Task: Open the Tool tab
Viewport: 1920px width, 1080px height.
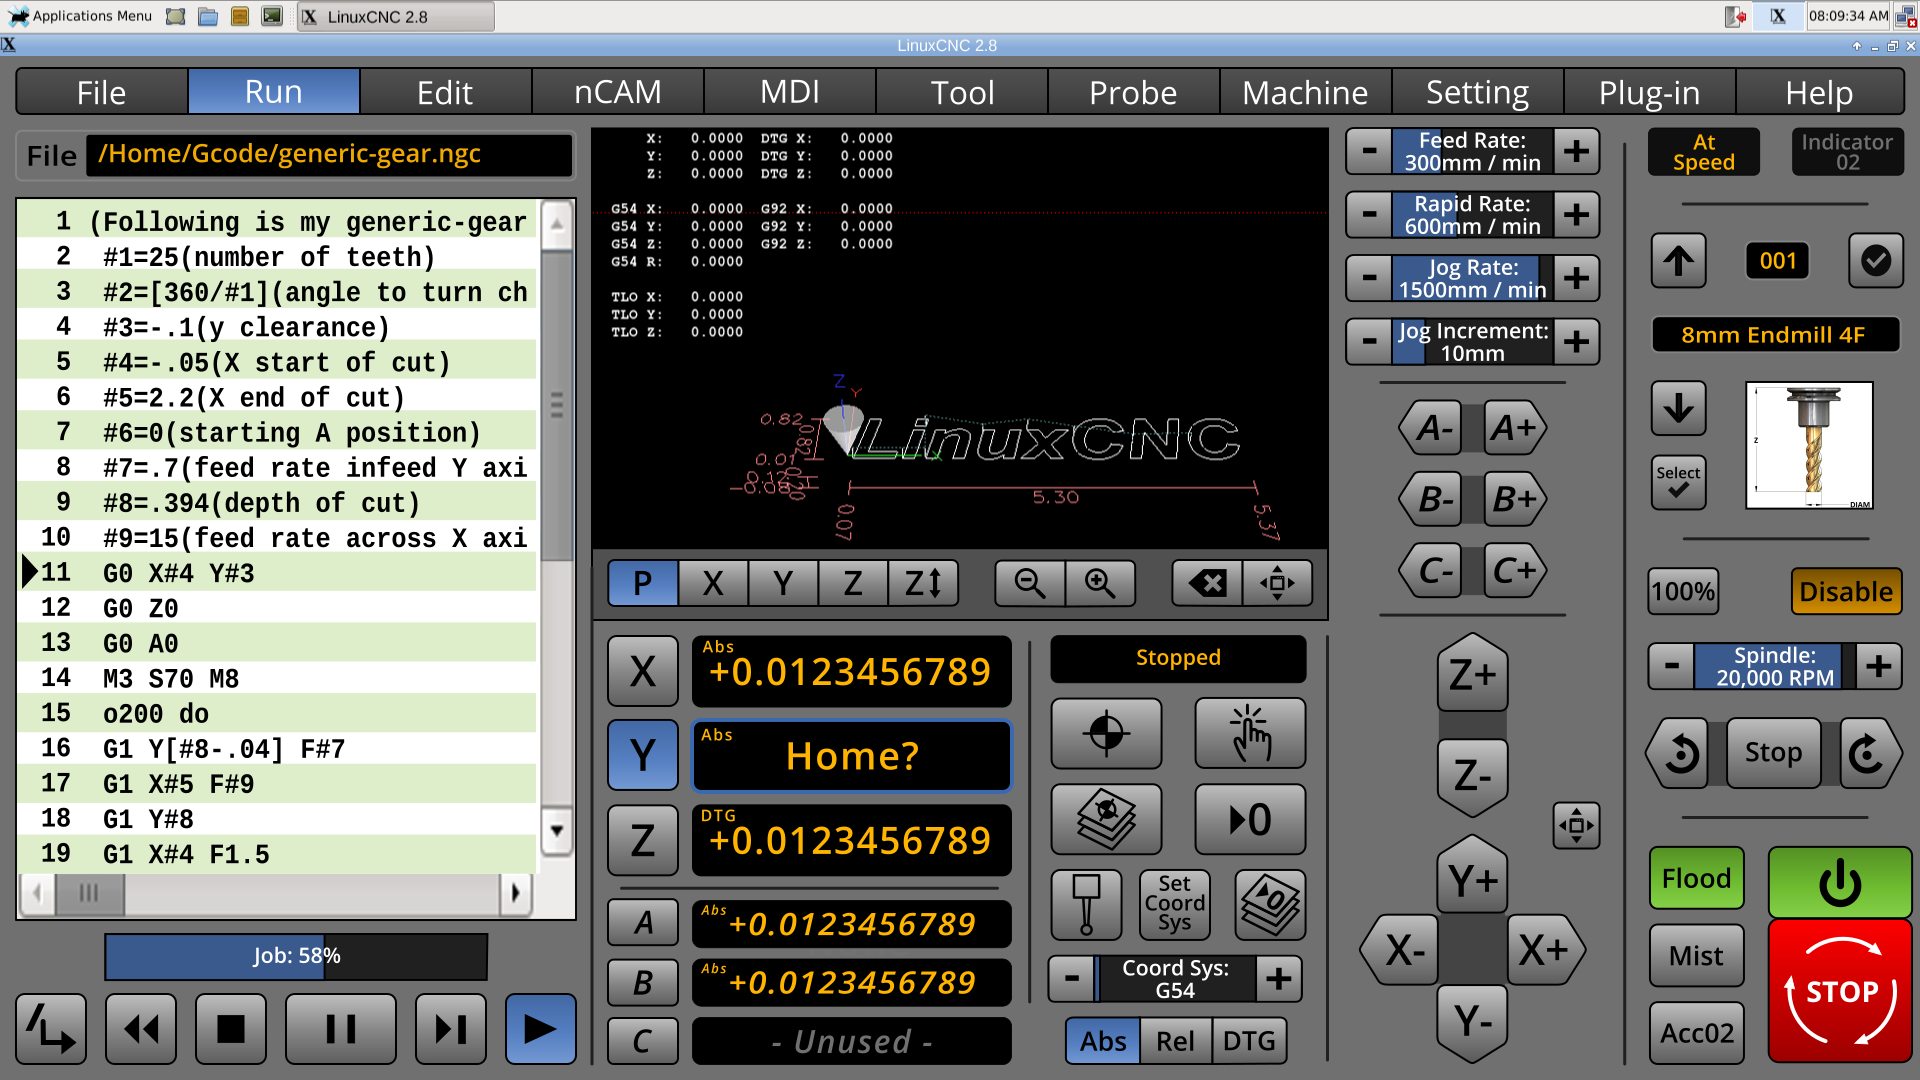Action: click(959, 91)
